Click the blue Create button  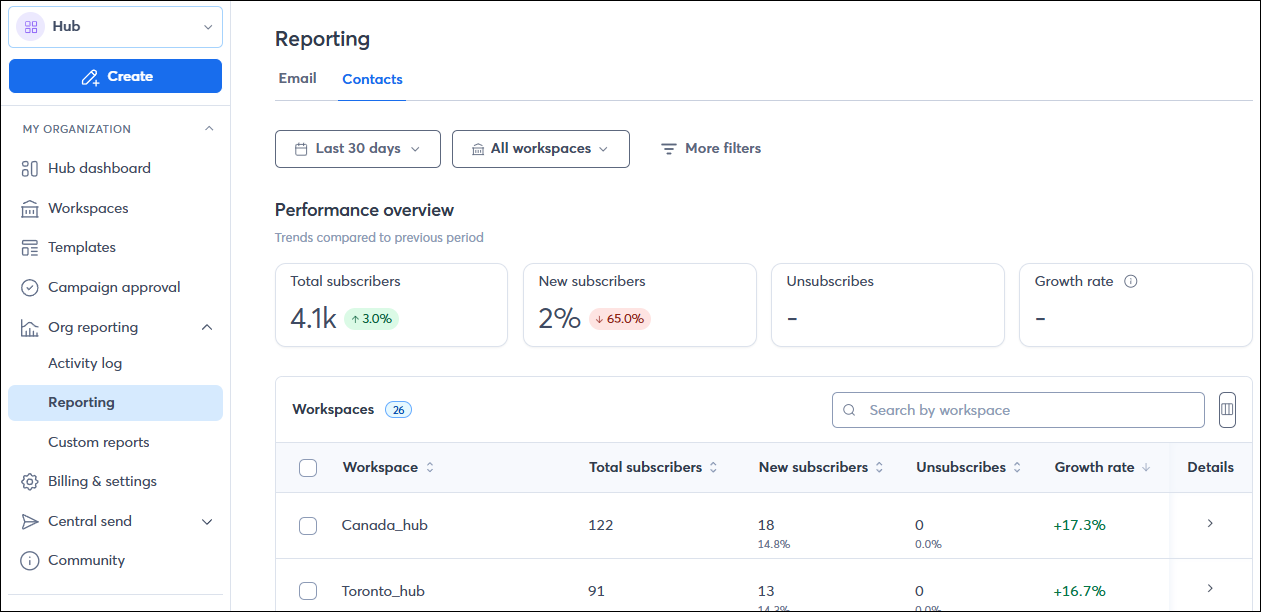[116, 76]
